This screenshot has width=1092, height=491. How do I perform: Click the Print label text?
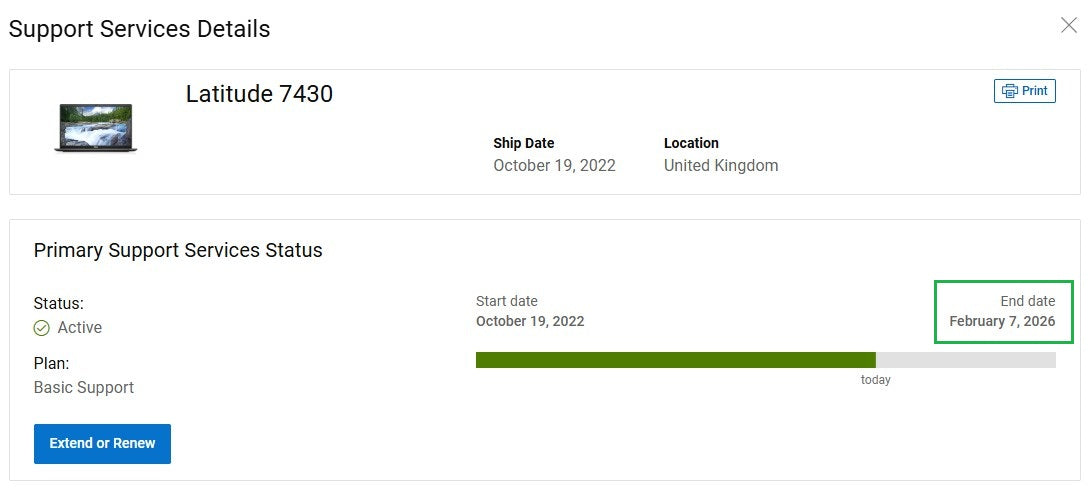tap(1035, 91)
